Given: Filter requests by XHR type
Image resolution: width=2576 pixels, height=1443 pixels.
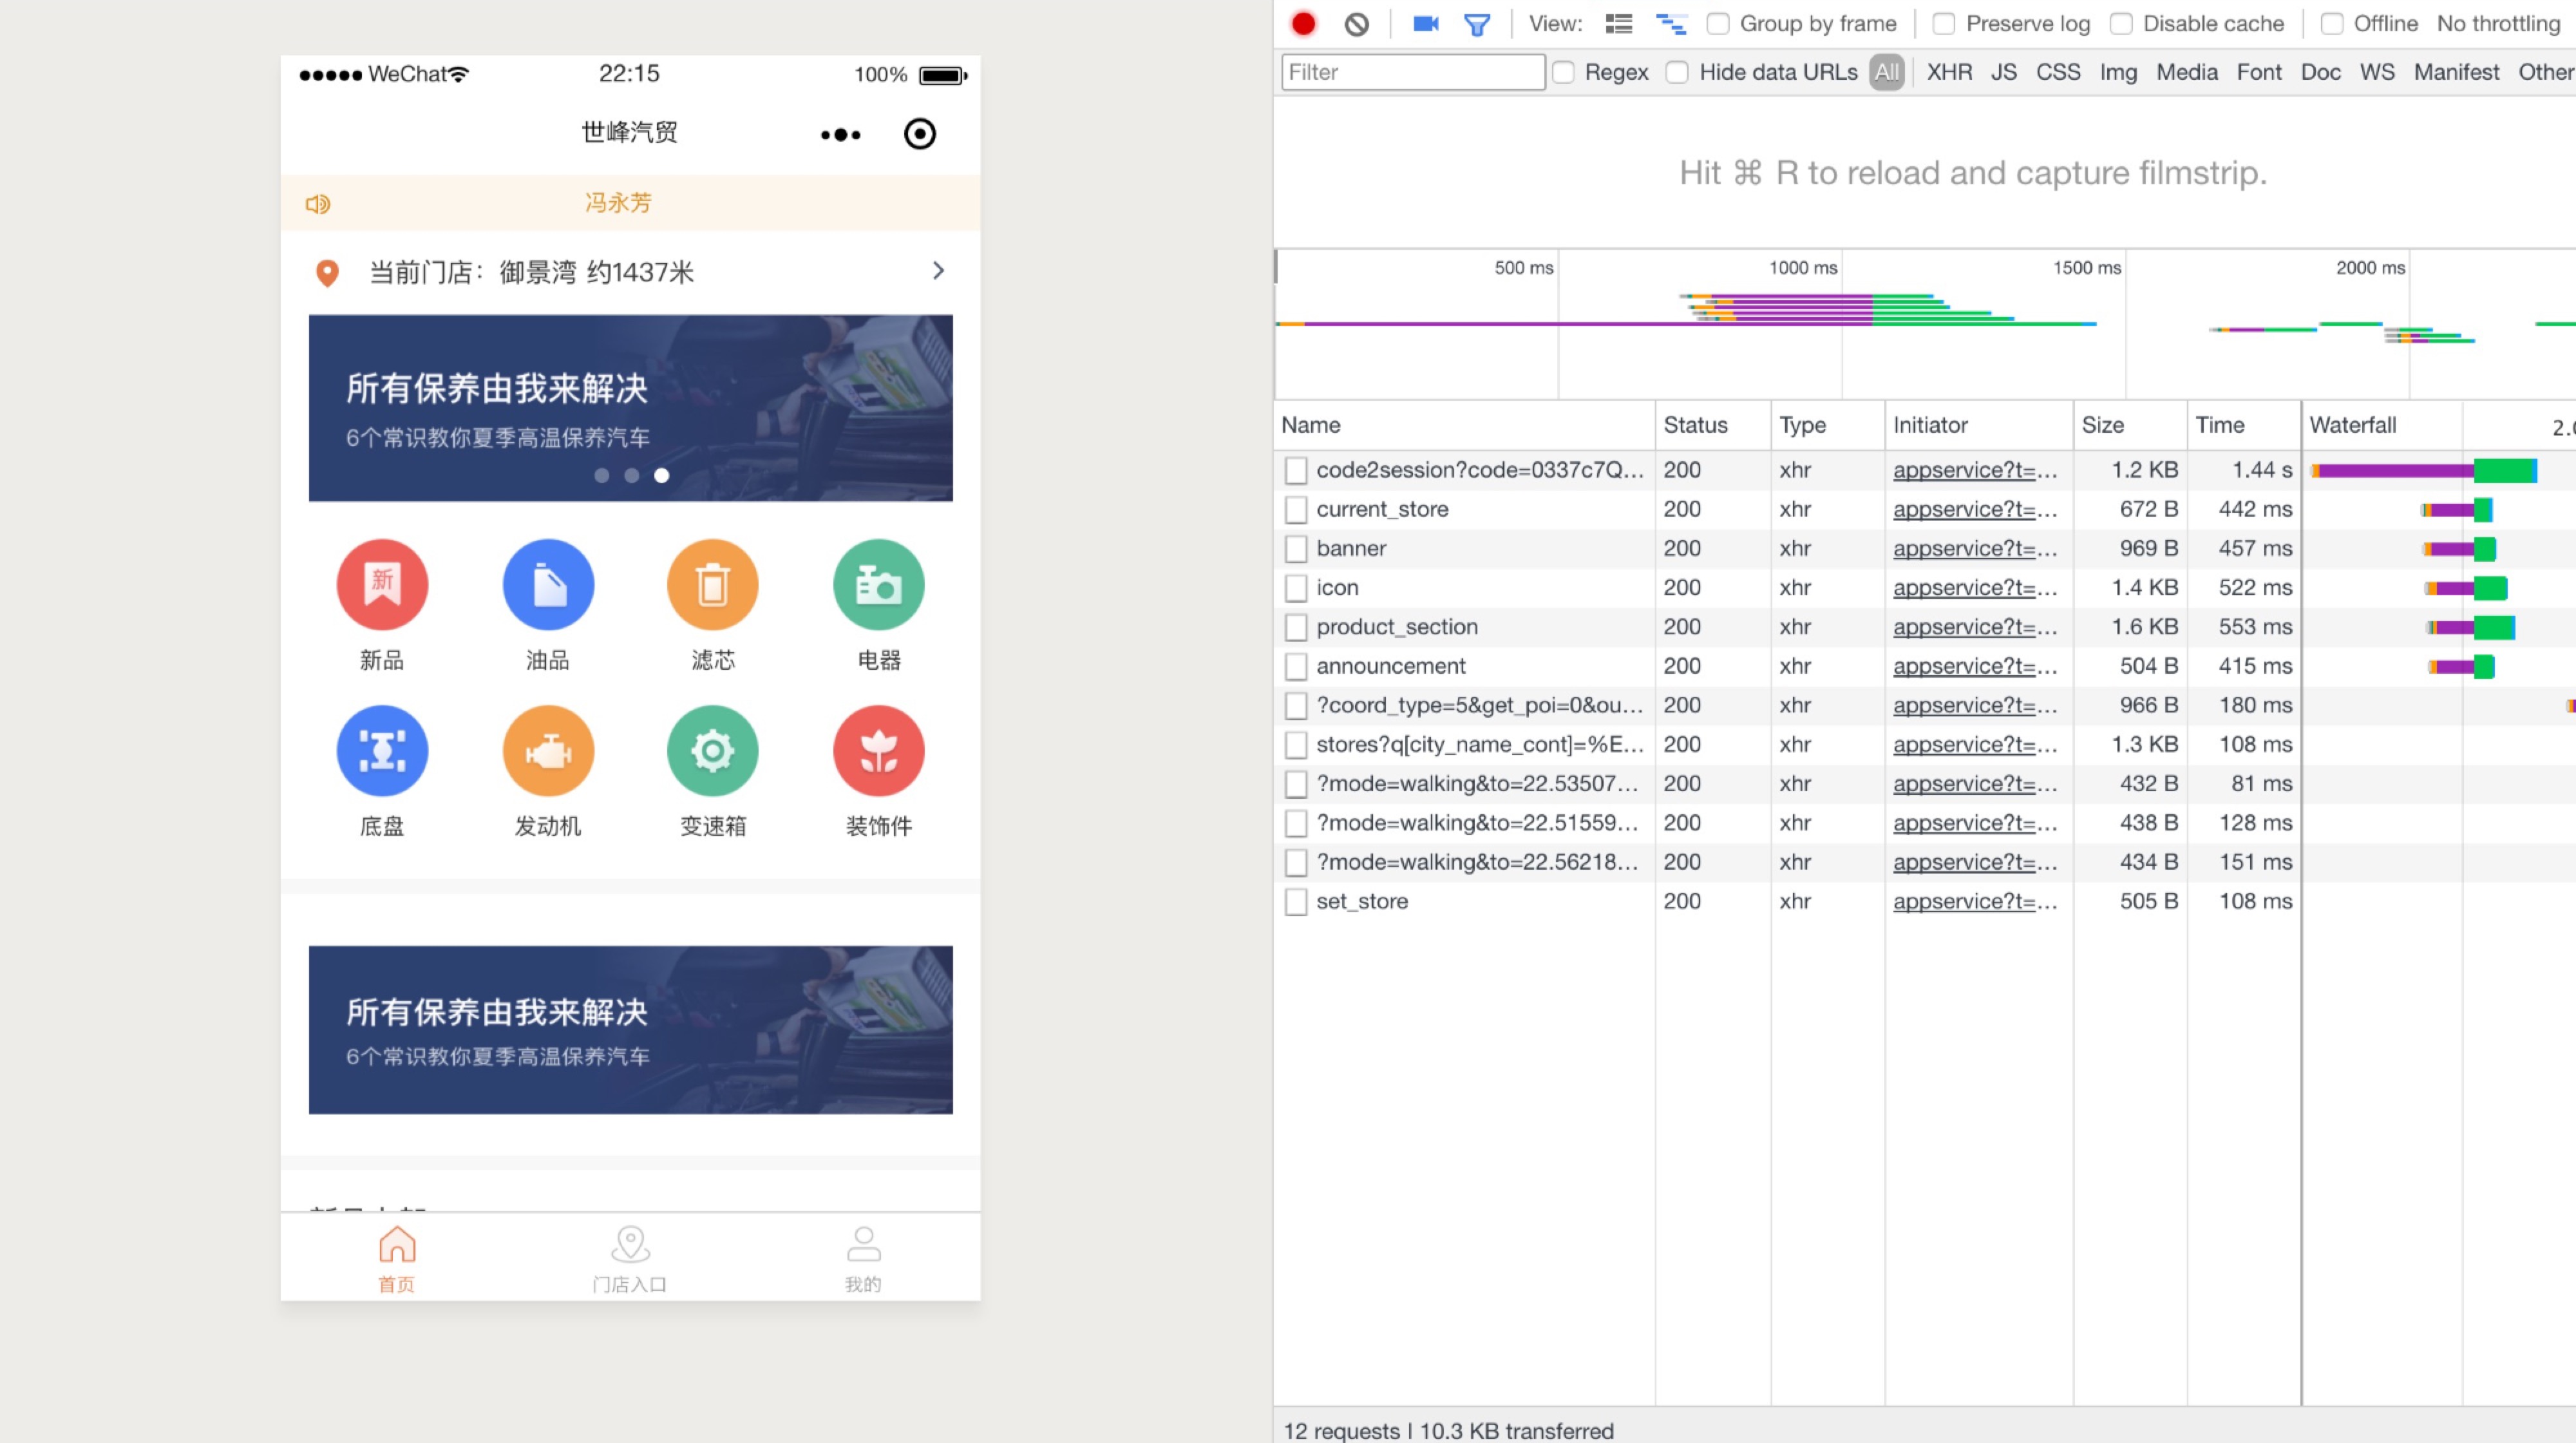Looking at the screenshot, I should [x=1949, y=72].
